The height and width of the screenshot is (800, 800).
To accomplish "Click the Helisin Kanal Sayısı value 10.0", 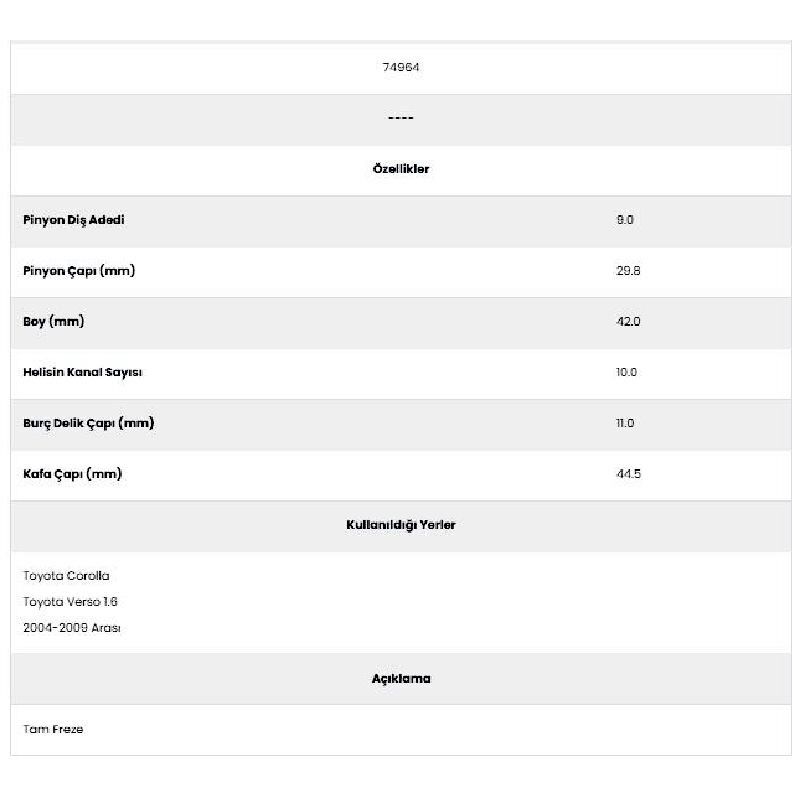I will click(x=626, y=372).
